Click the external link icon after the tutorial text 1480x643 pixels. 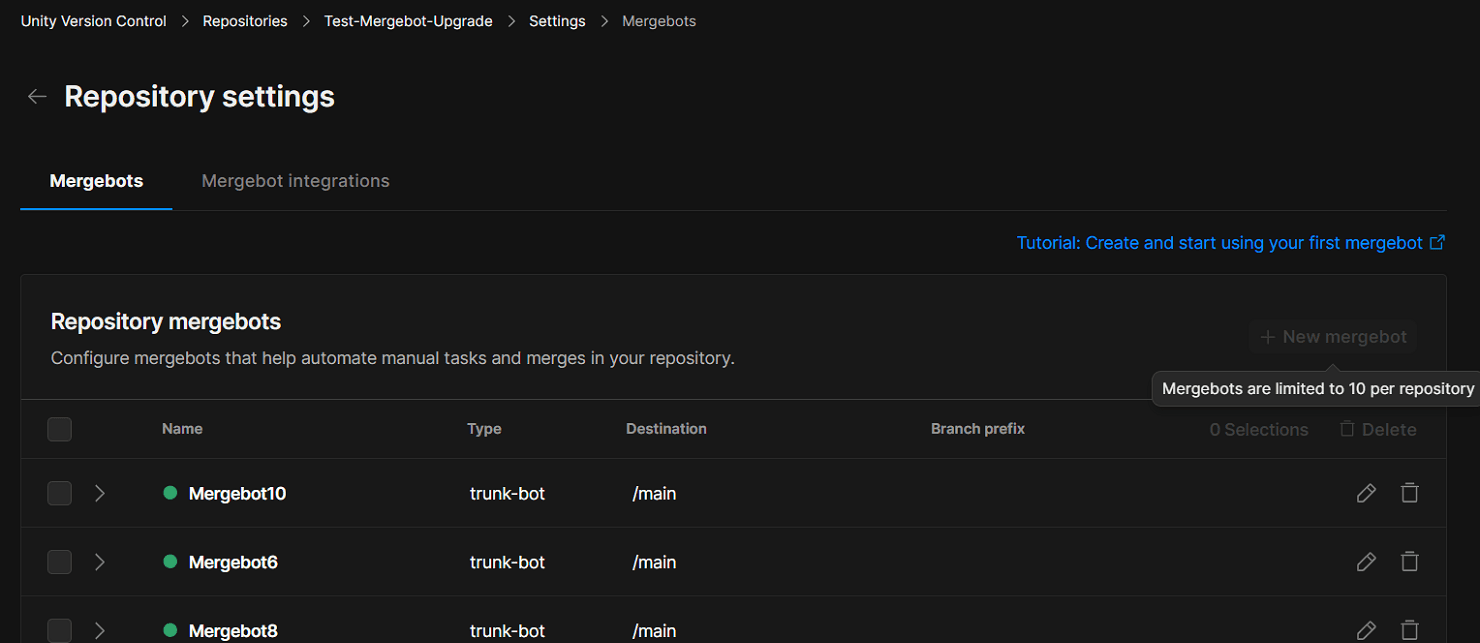(x=1437, y=242)
